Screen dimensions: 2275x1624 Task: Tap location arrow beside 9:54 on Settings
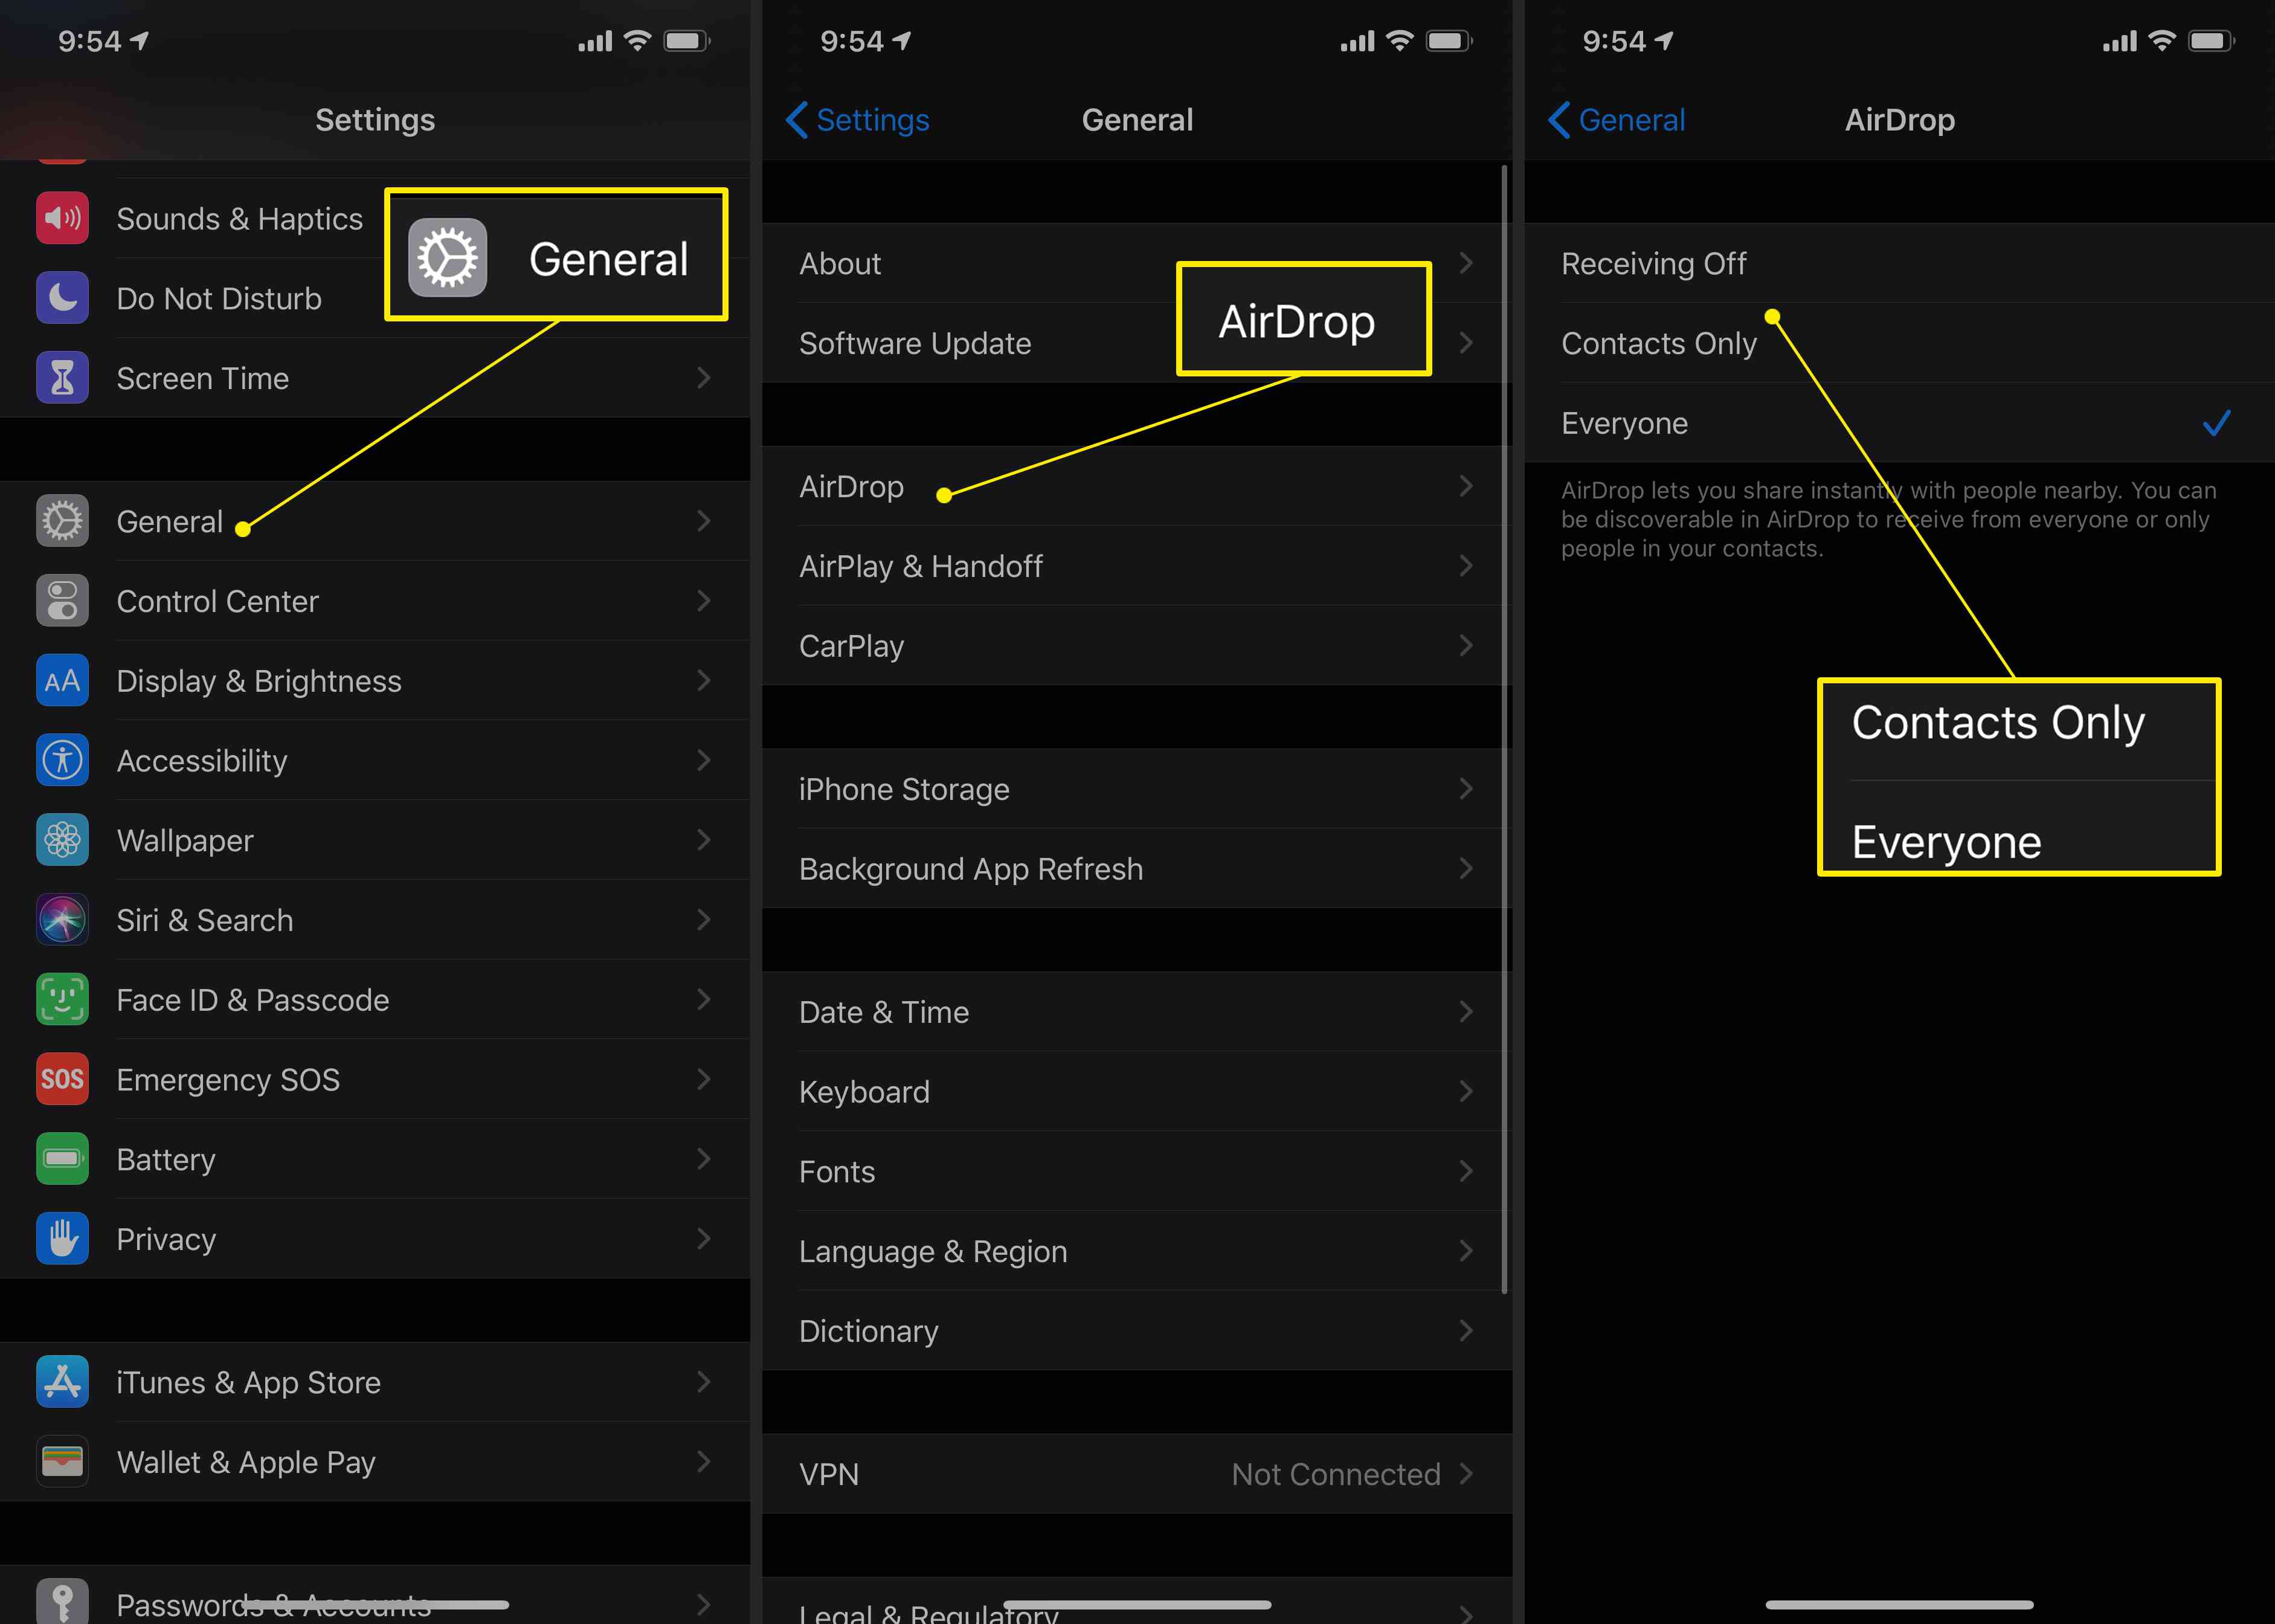[140, 41]
